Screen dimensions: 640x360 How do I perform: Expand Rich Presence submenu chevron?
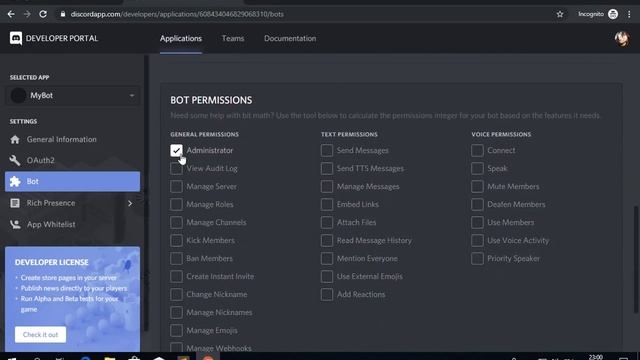(130, 203)
